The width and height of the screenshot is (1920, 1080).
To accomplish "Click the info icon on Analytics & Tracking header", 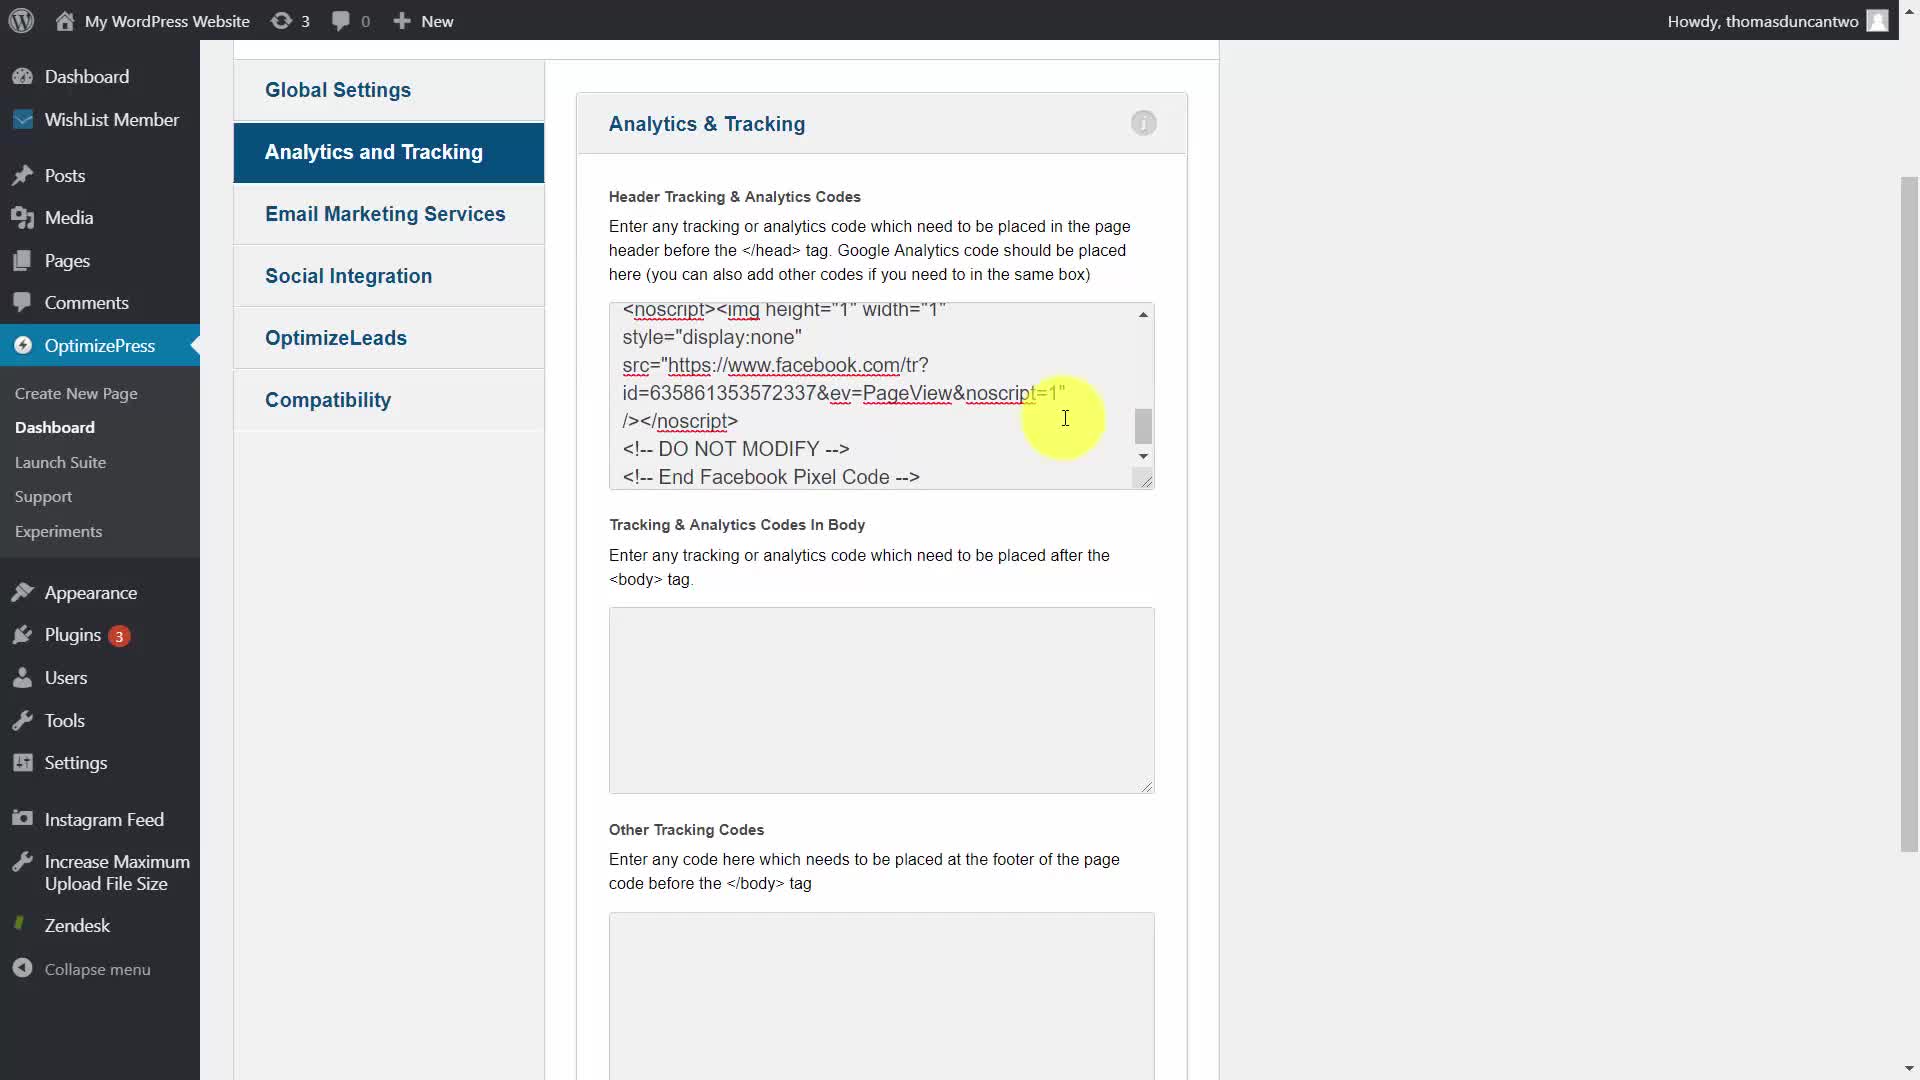I will tap(1143, 123).
